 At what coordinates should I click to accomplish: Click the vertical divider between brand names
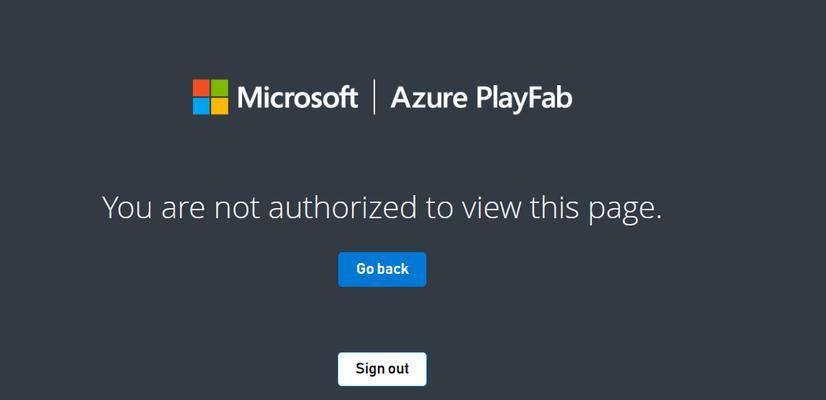coord(375,97)
